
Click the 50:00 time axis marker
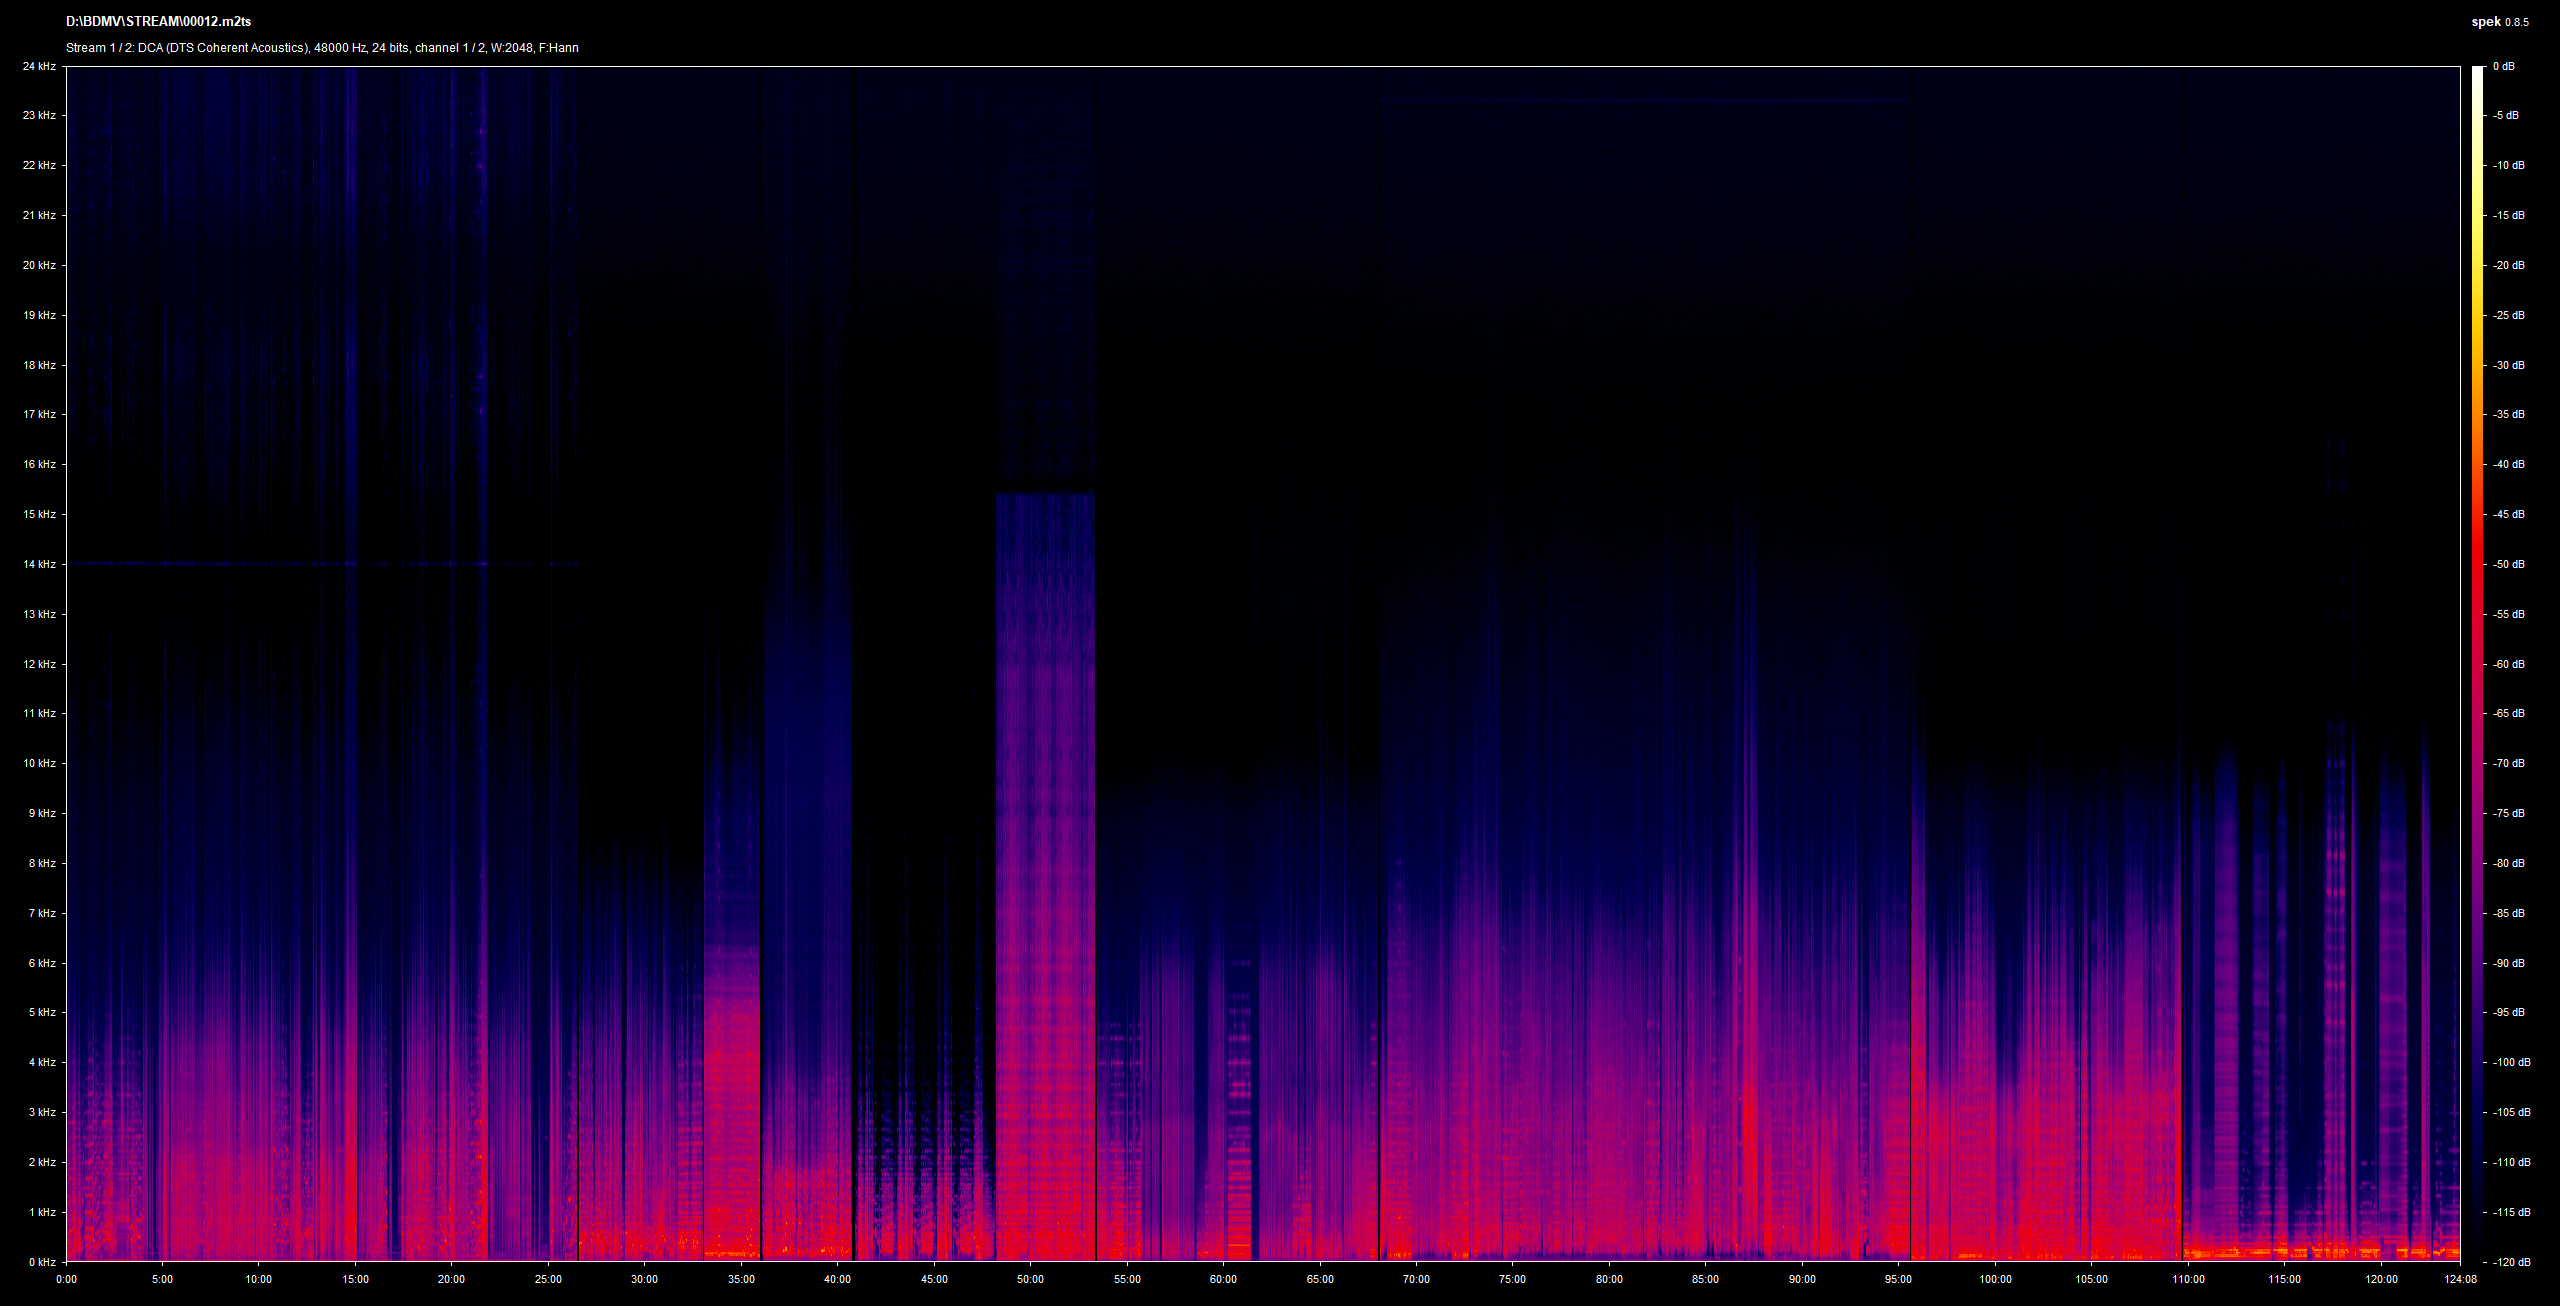click(1030, 1279)
